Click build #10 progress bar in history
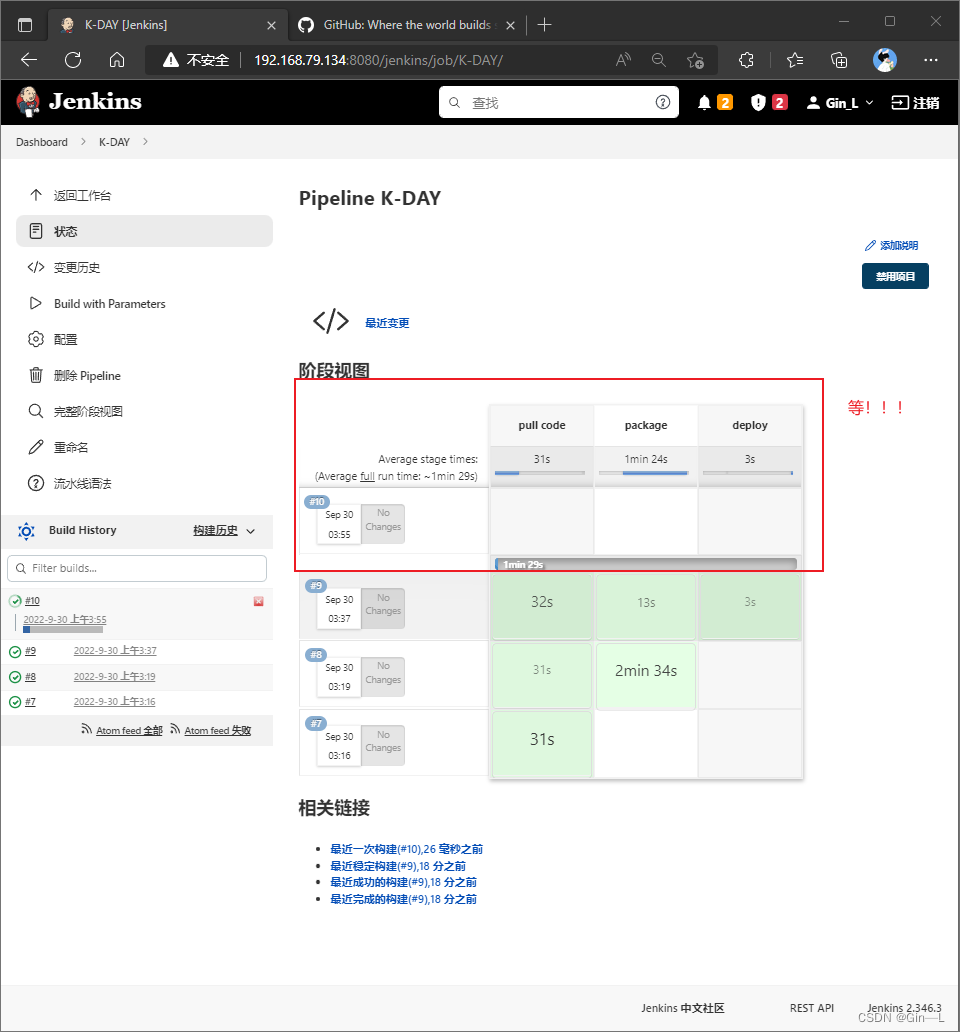This screenshot has width=960, height=1032. pos(63,630)
